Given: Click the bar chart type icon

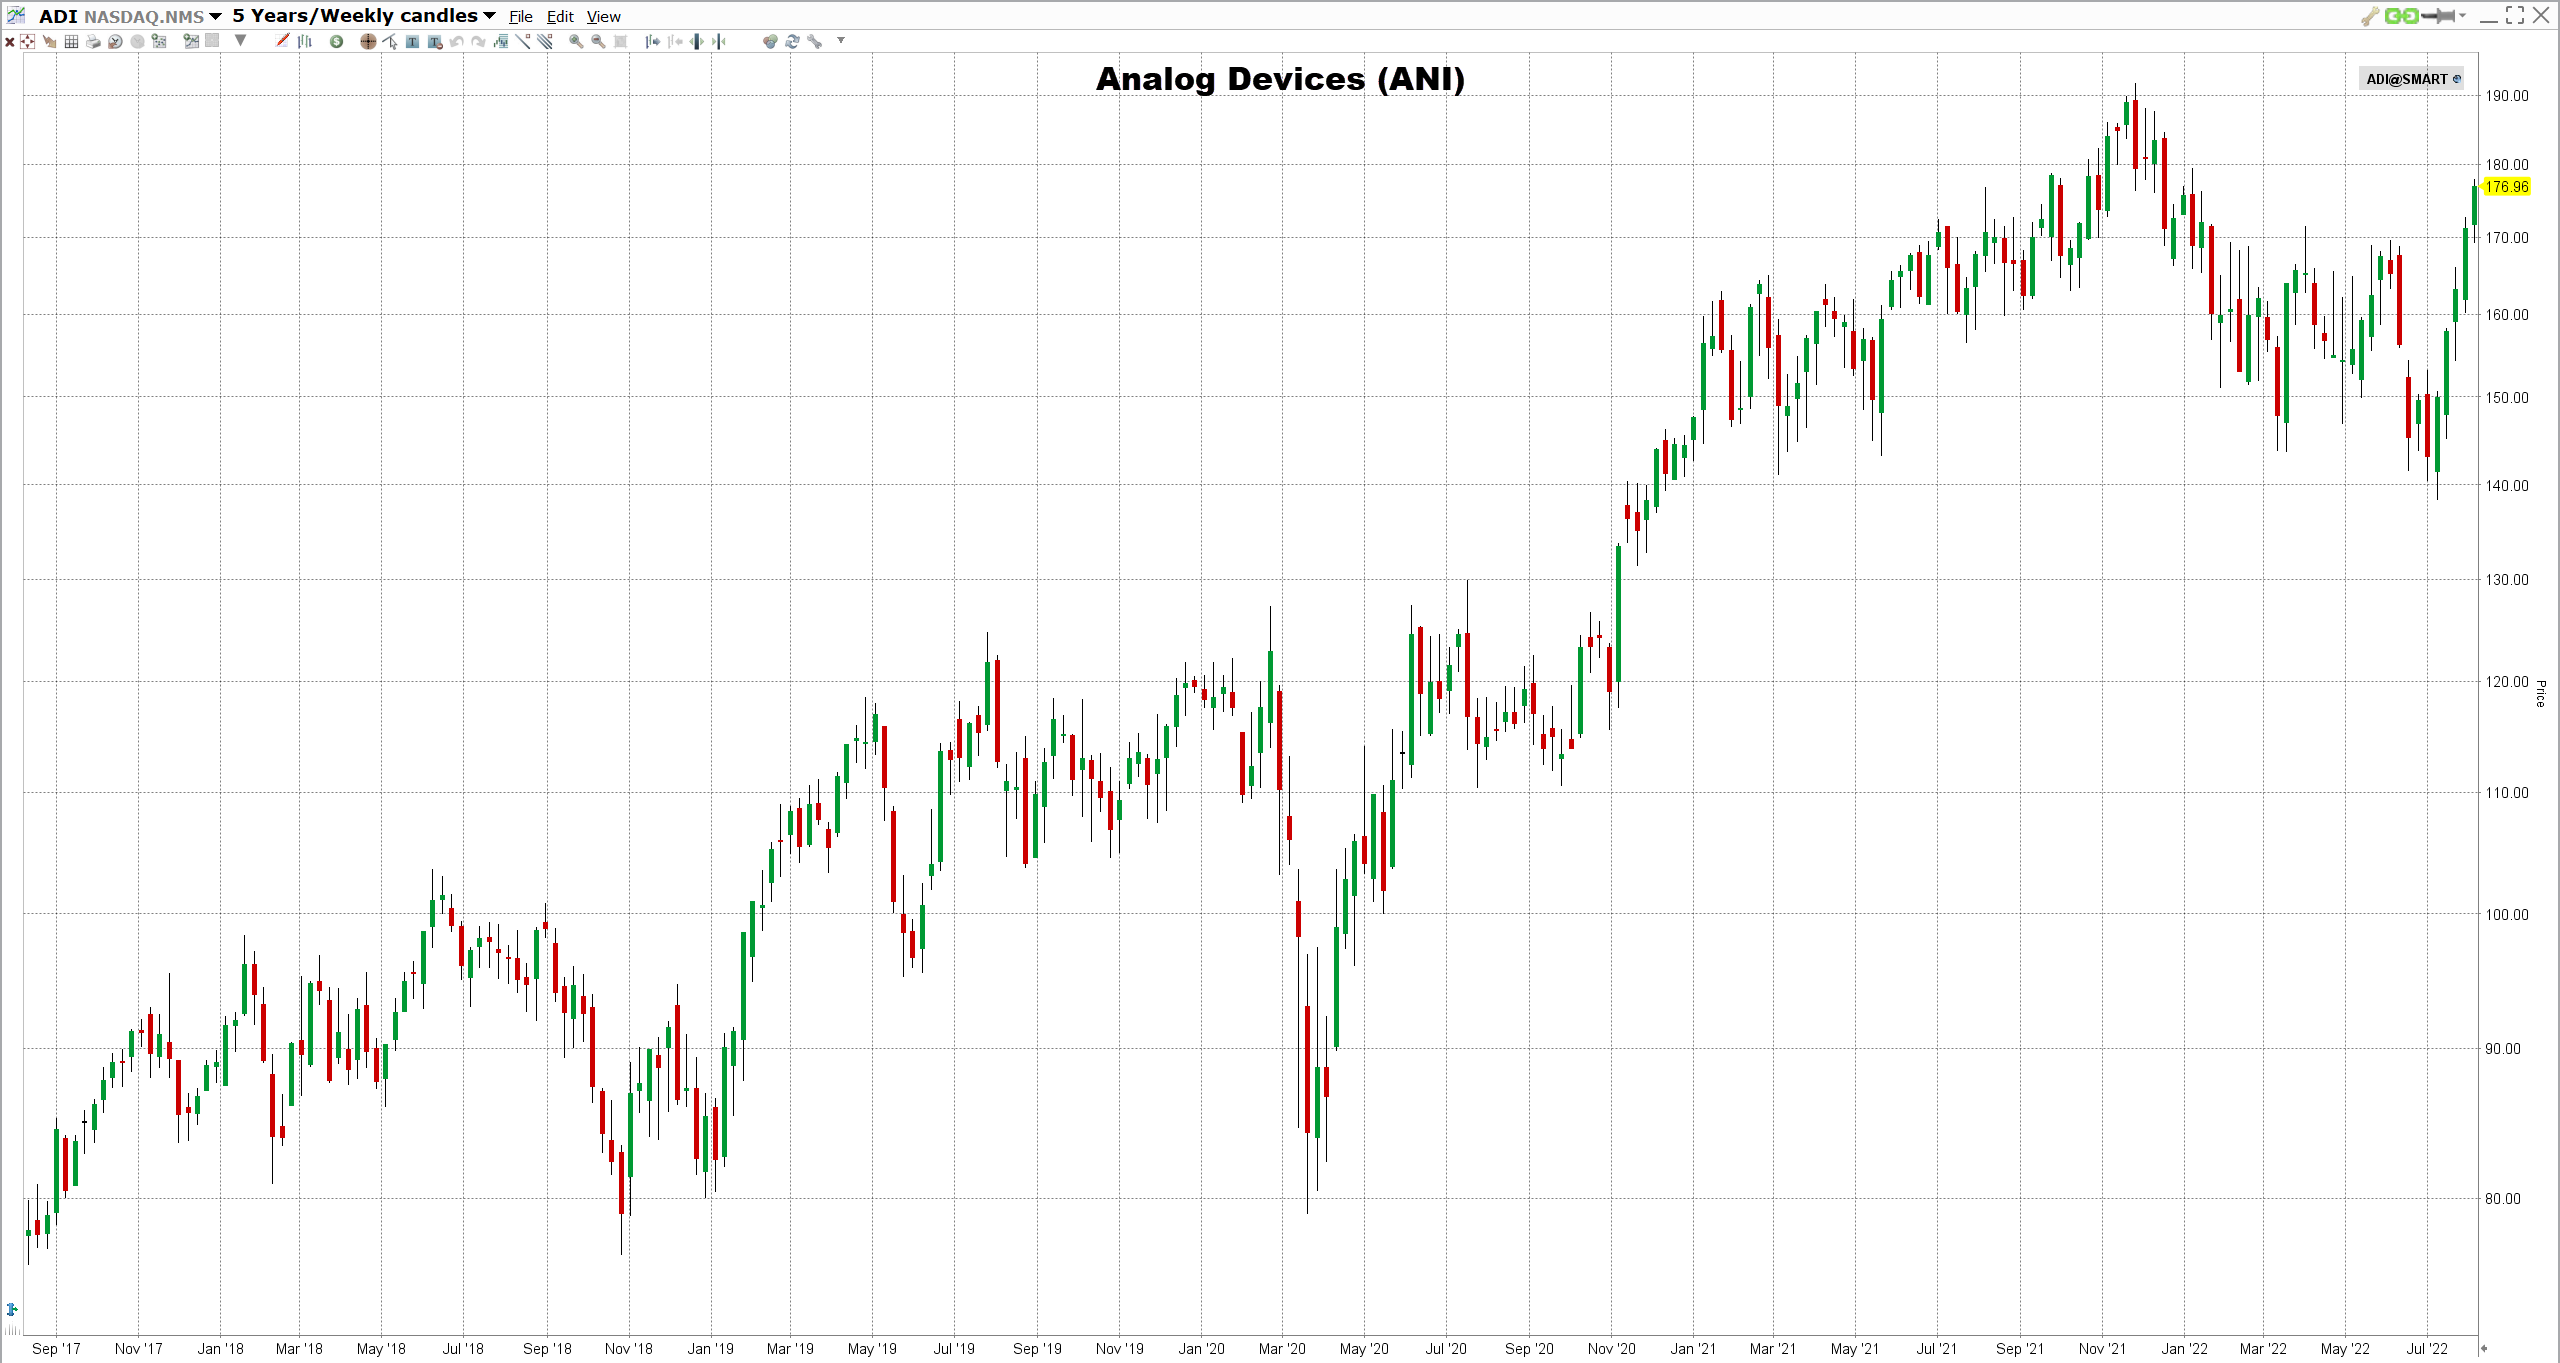Looking at the screenshot, I should [x=305, y=41].
